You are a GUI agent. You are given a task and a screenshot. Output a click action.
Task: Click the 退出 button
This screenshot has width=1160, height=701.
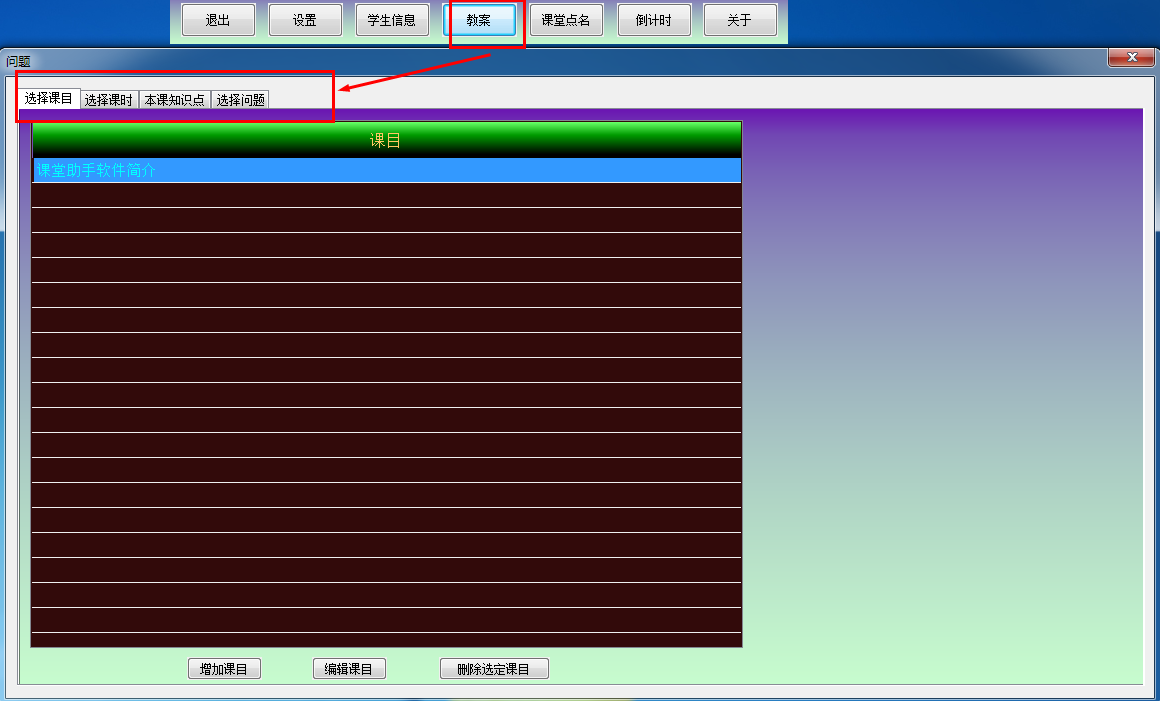point(218,20)
